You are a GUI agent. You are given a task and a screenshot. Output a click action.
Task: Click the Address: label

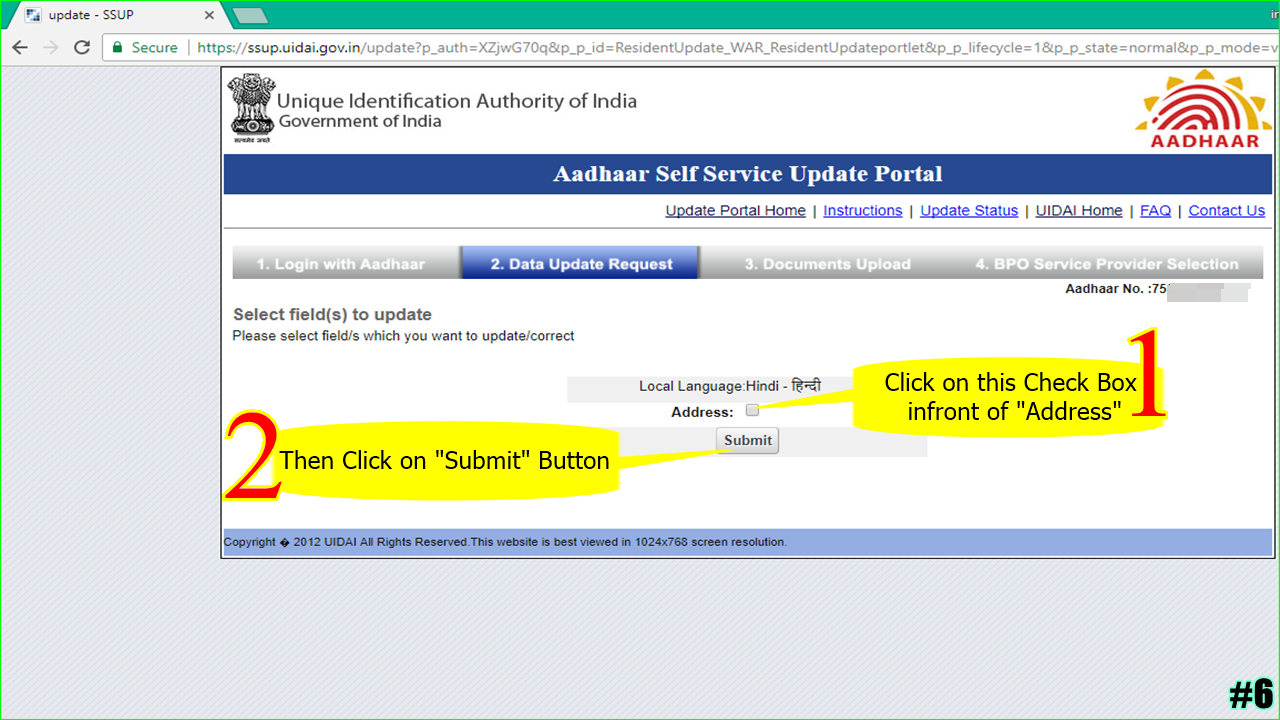[702, 412]
